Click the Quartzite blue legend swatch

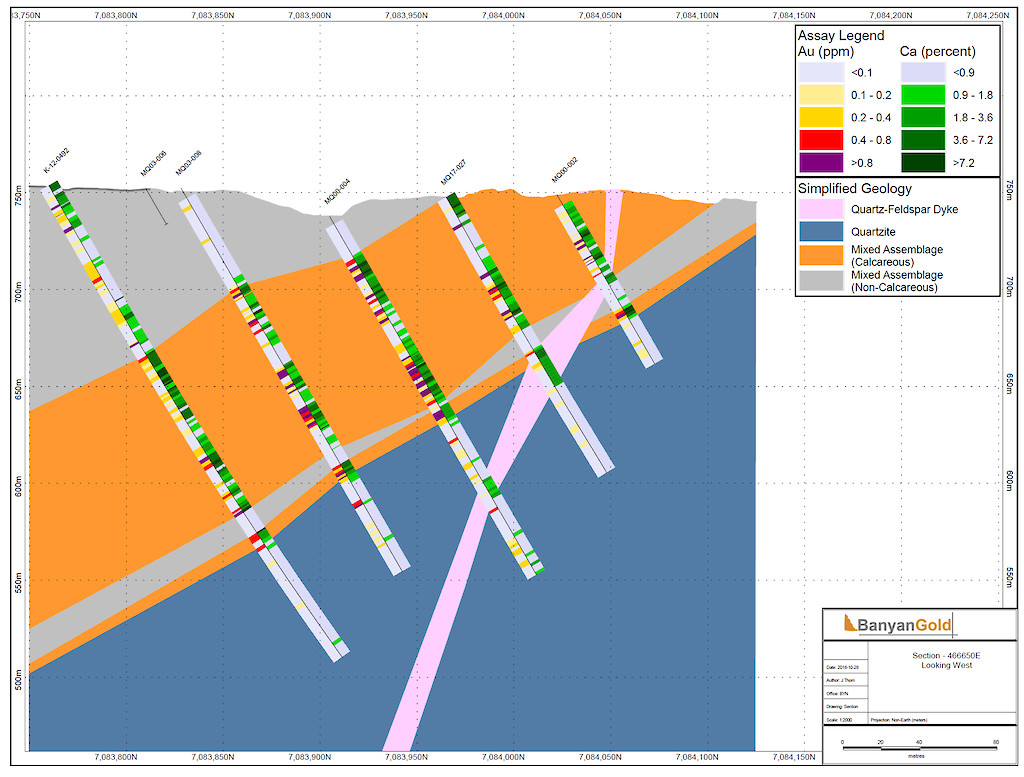pyautogui.click(x=819, y=230)
